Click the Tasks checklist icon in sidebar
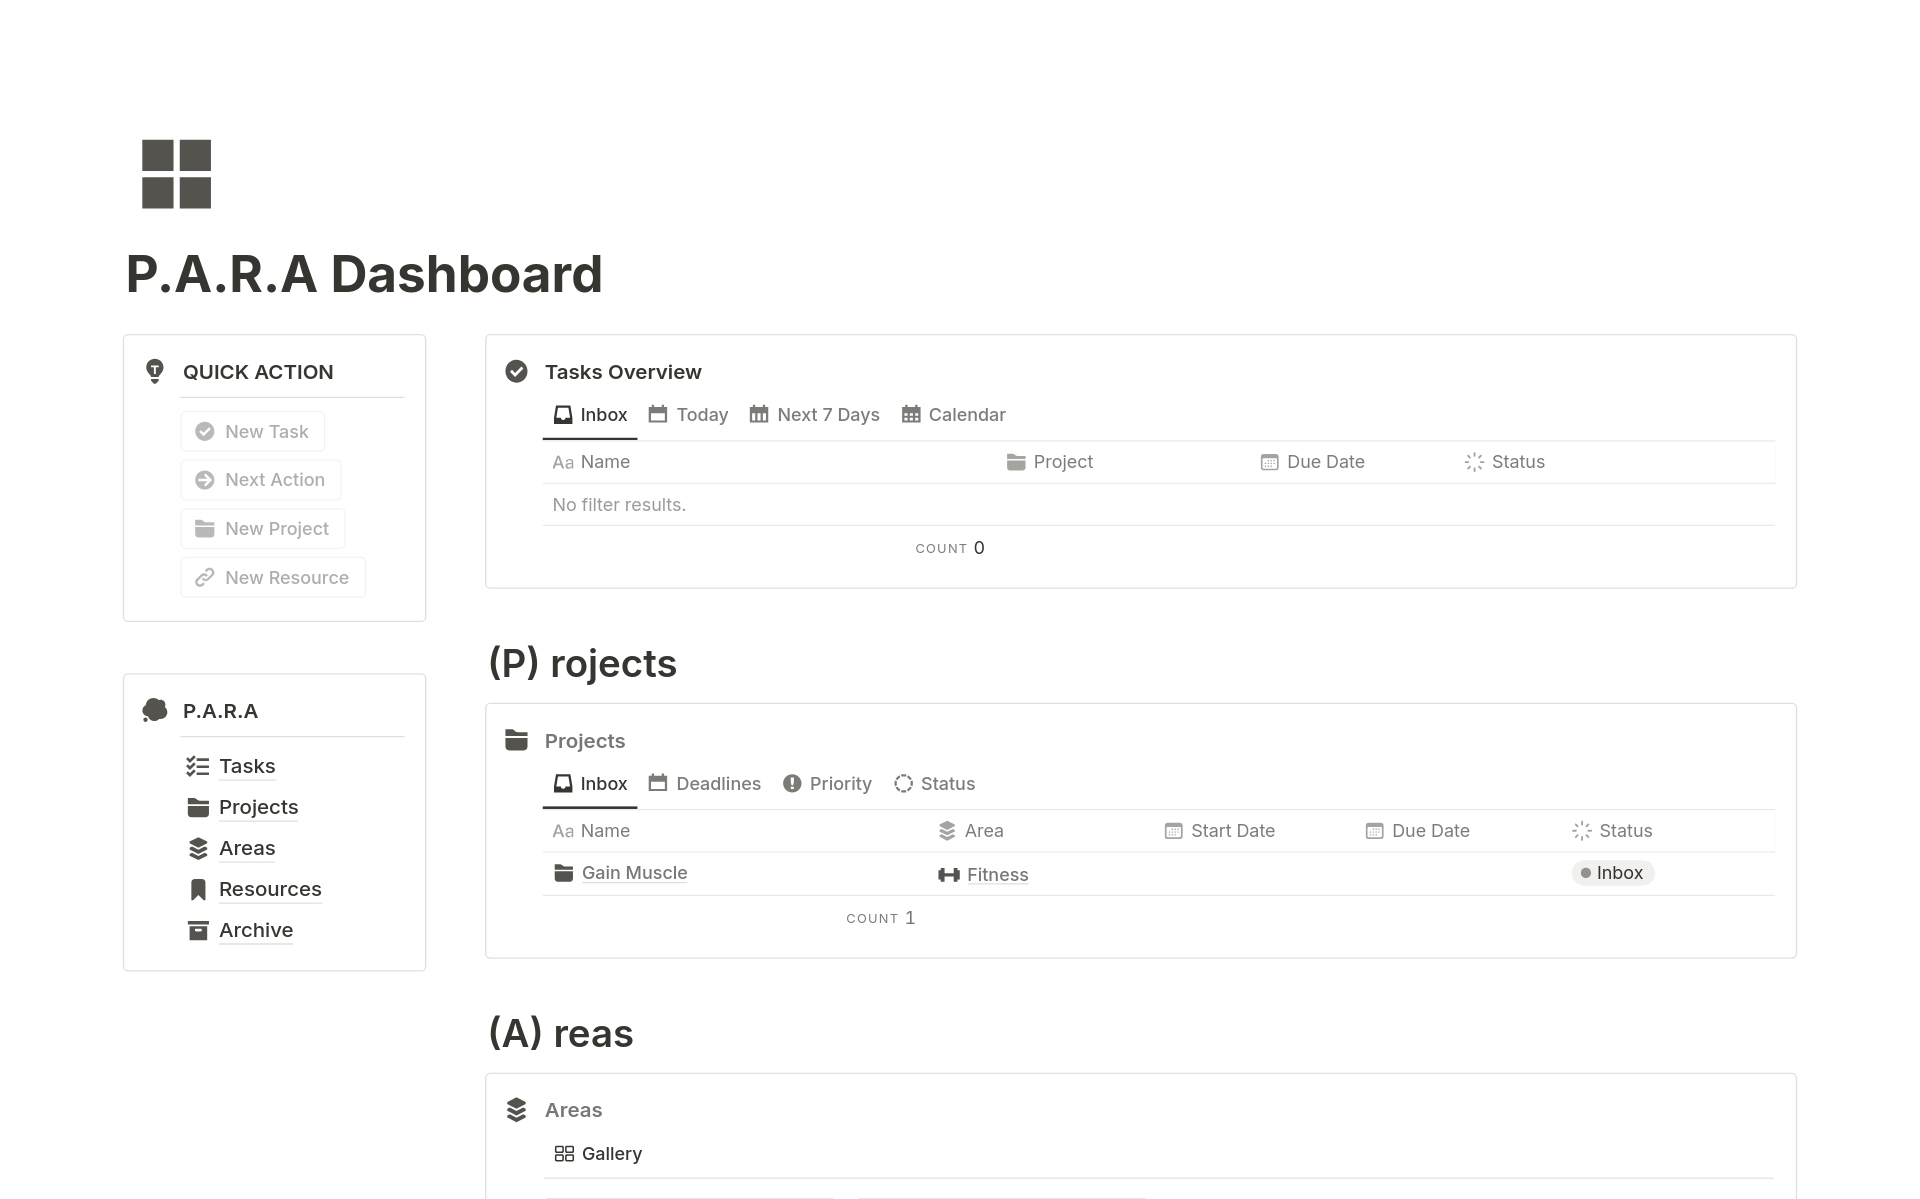 [x=197, y=765]
